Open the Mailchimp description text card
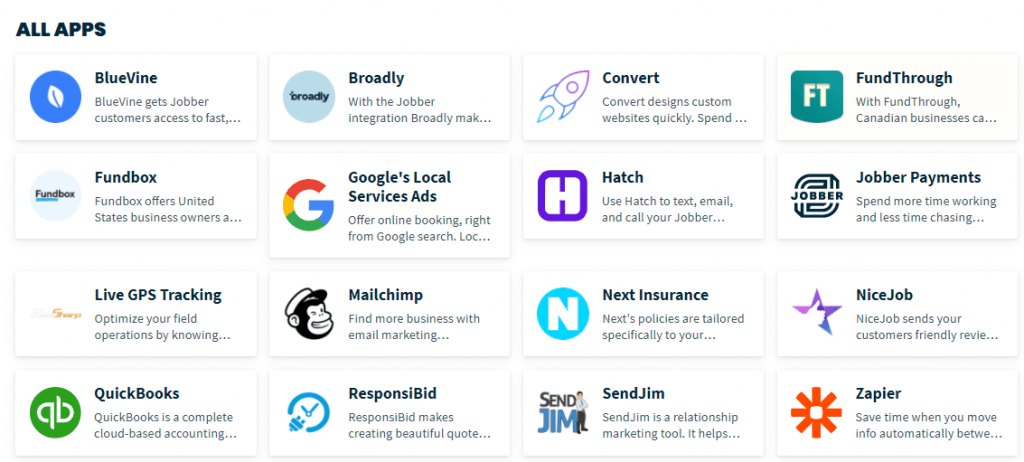Viewport: 1024px width, 462px height. pos(414,327)
